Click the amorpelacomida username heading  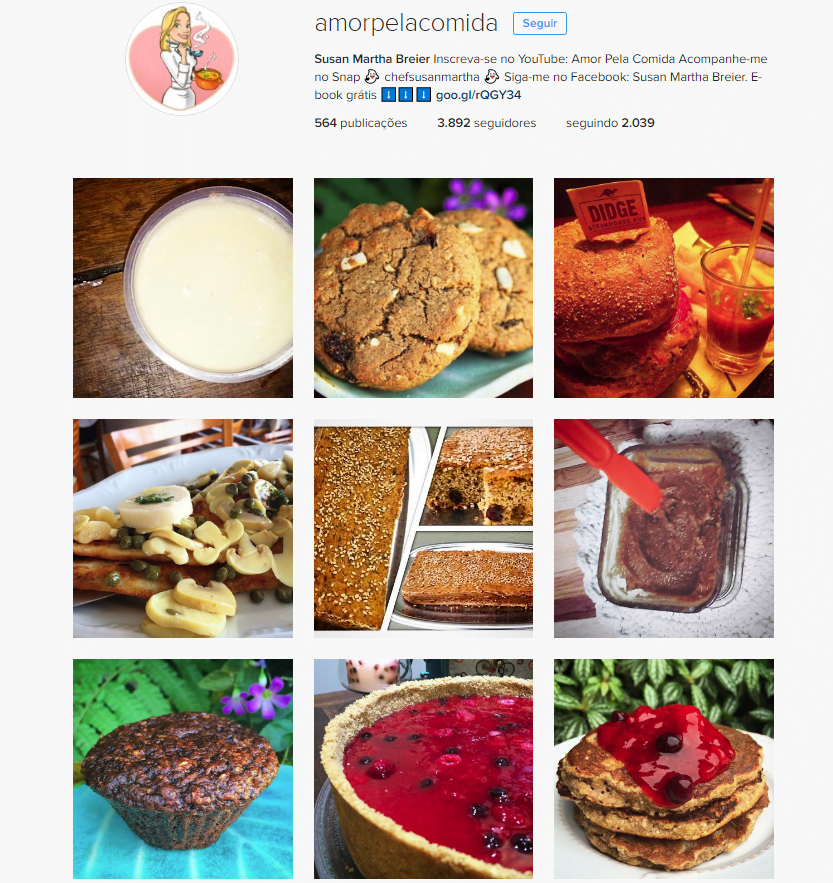pyautogui.click(x=406, y=24)
